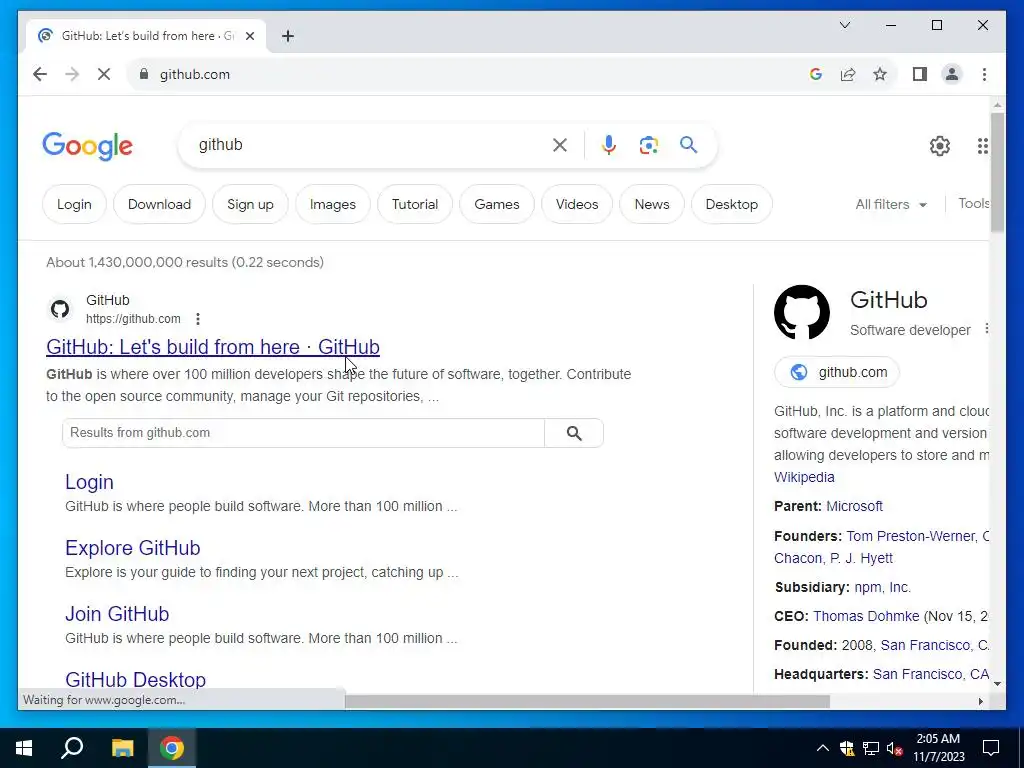The image size is (1024, 768).
Task: Click the horizontal scrollbar thumb
Action: click(x=587, y=701)
